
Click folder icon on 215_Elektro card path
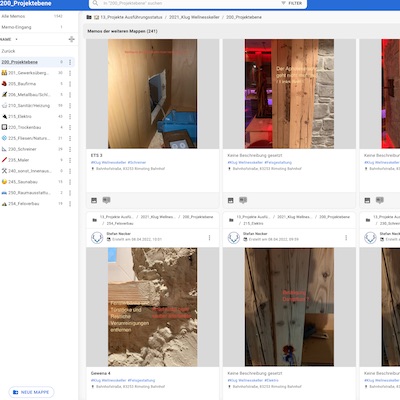pyautogui.click(x=231, y=220)
